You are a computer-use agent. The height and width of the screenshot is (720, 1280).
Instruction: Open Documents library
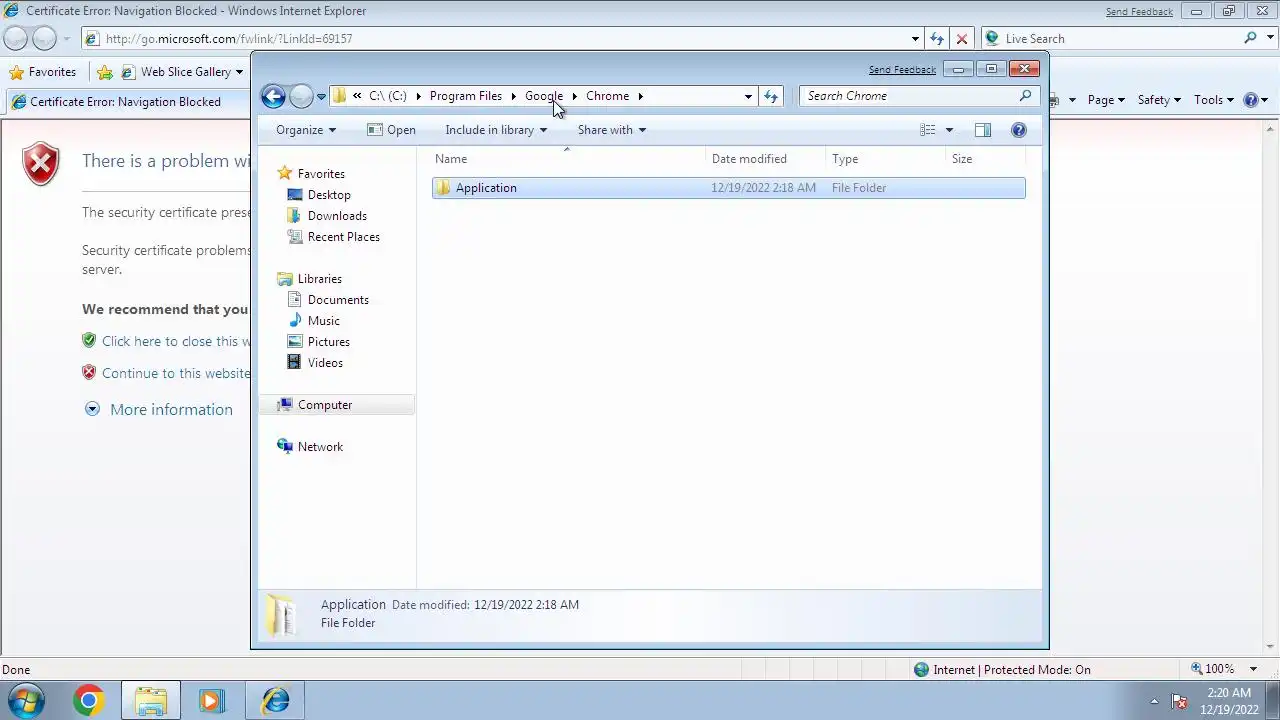tap(338, 300)
